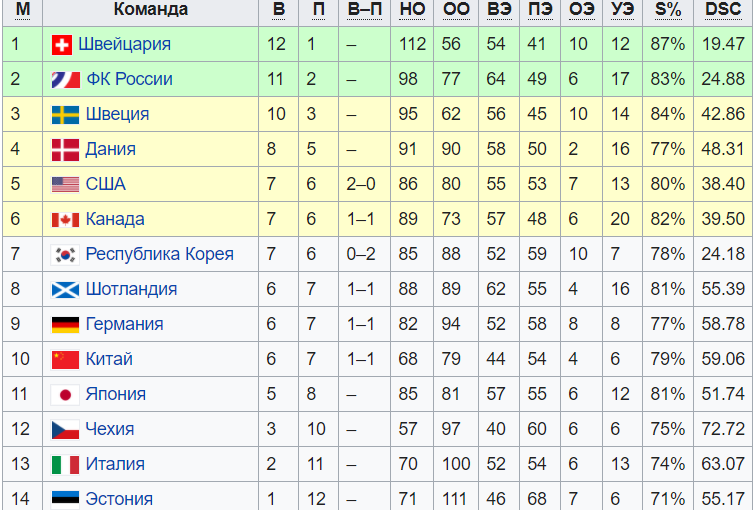
Task: Click the Canada flag icon
Action: tap(66, 220)
